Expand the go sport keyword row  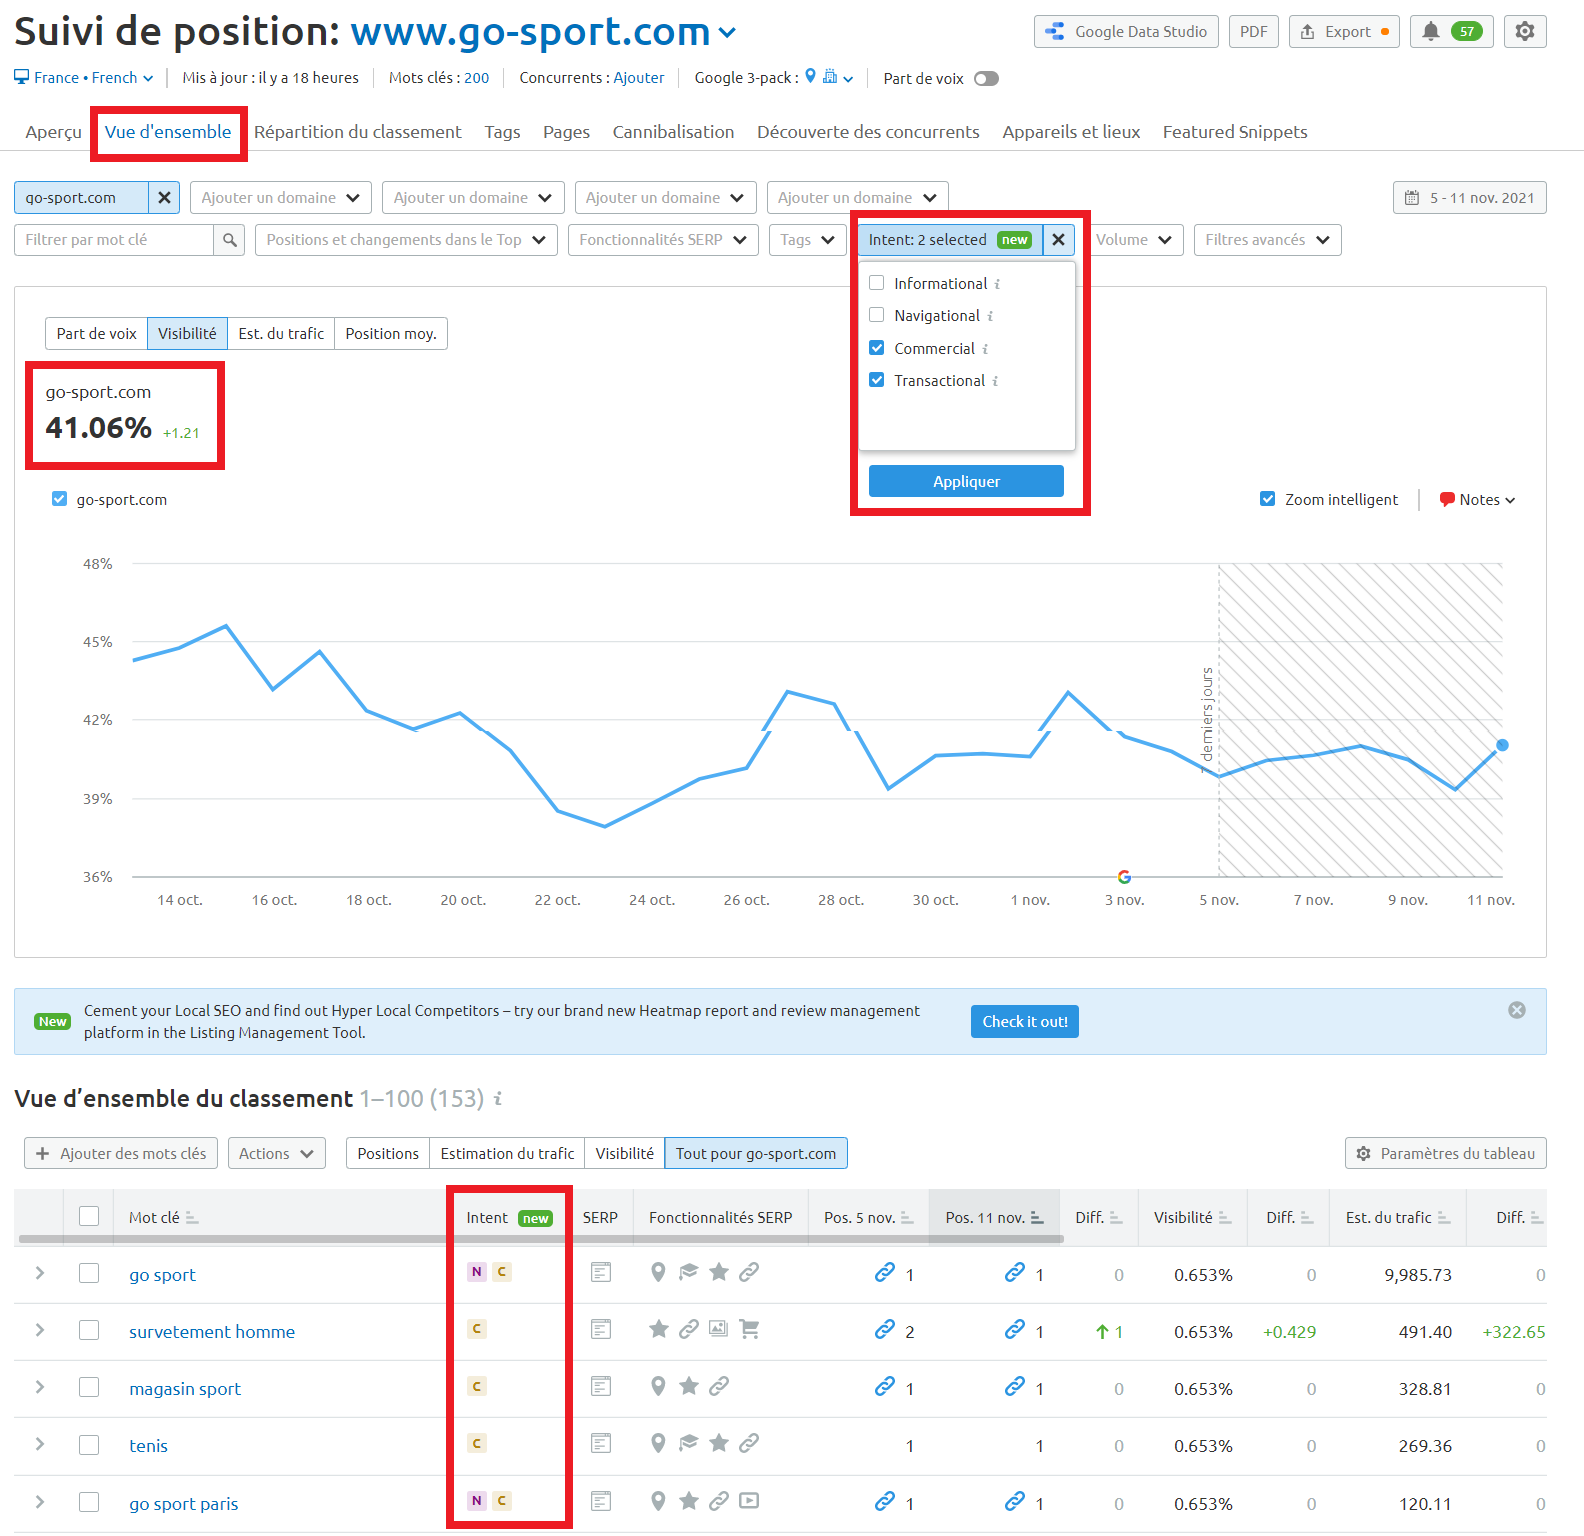(40, 1273)
